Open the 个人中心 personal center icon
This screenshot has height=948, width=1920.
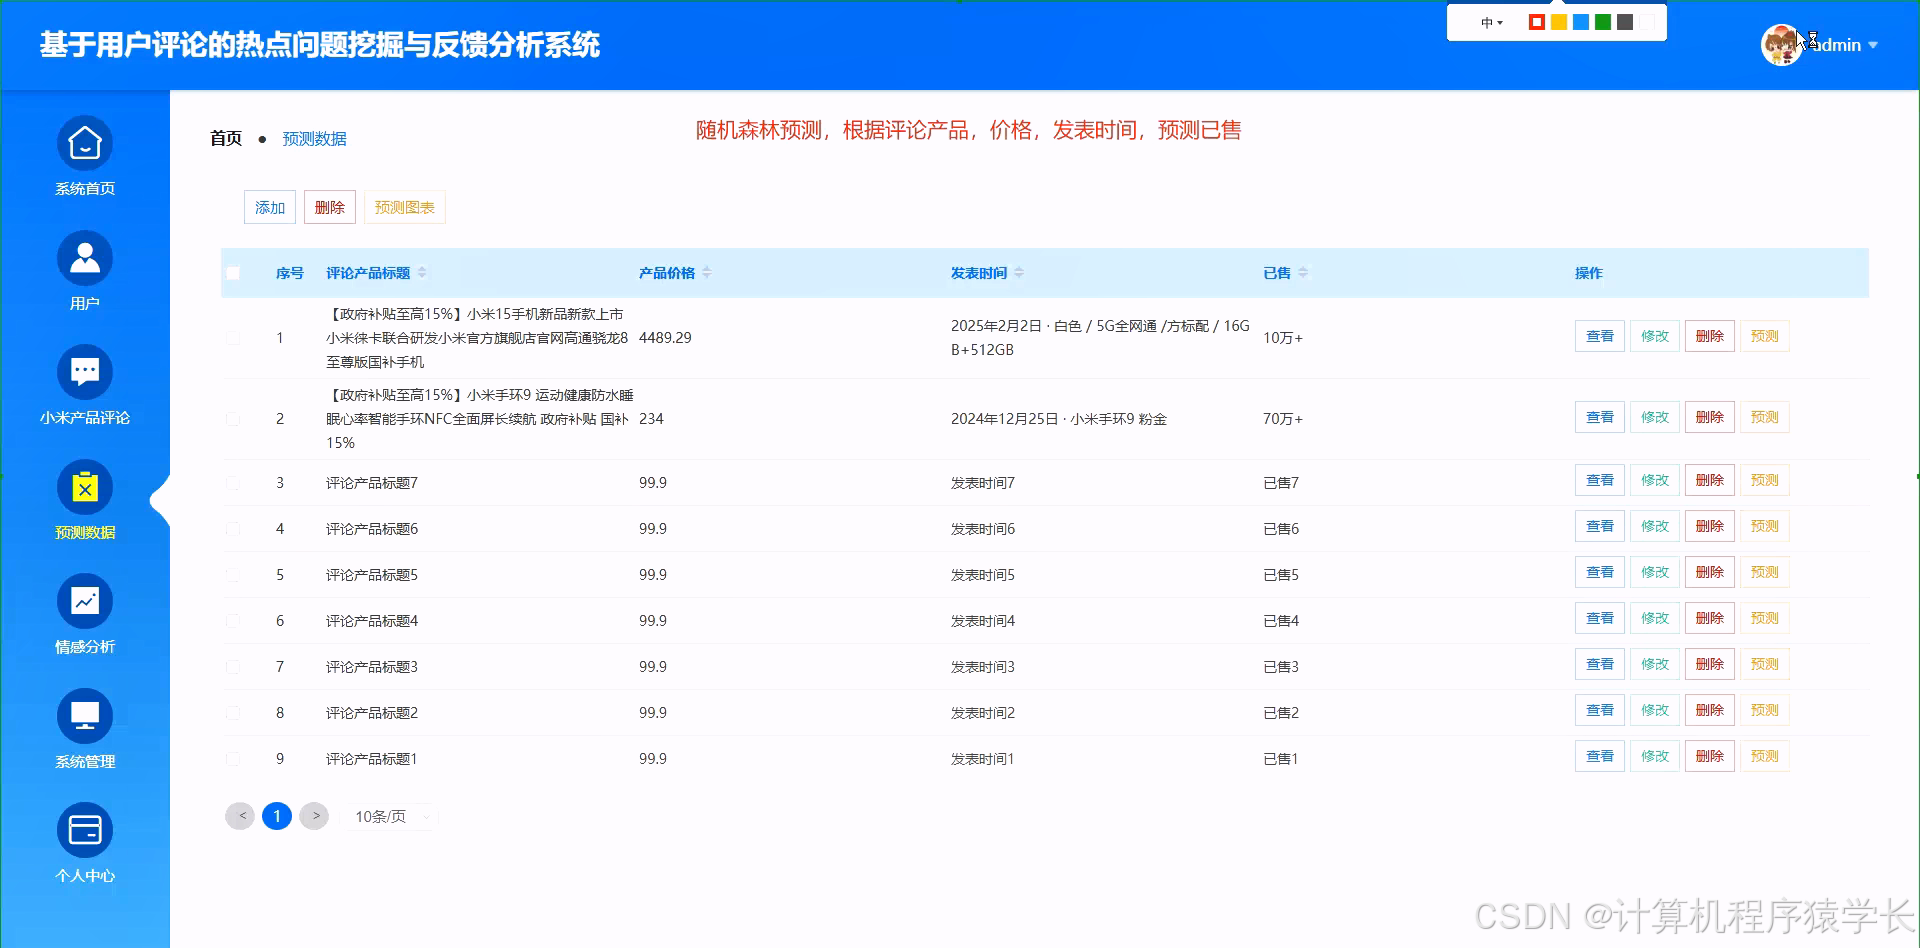pos(84,830)
